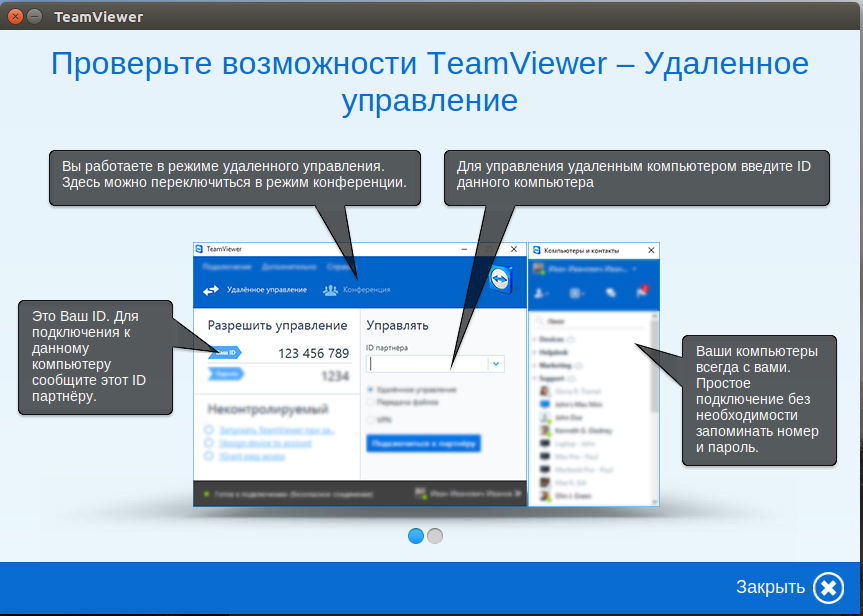Close the TeamViewer window with the red title bar button

pos(15,17)
